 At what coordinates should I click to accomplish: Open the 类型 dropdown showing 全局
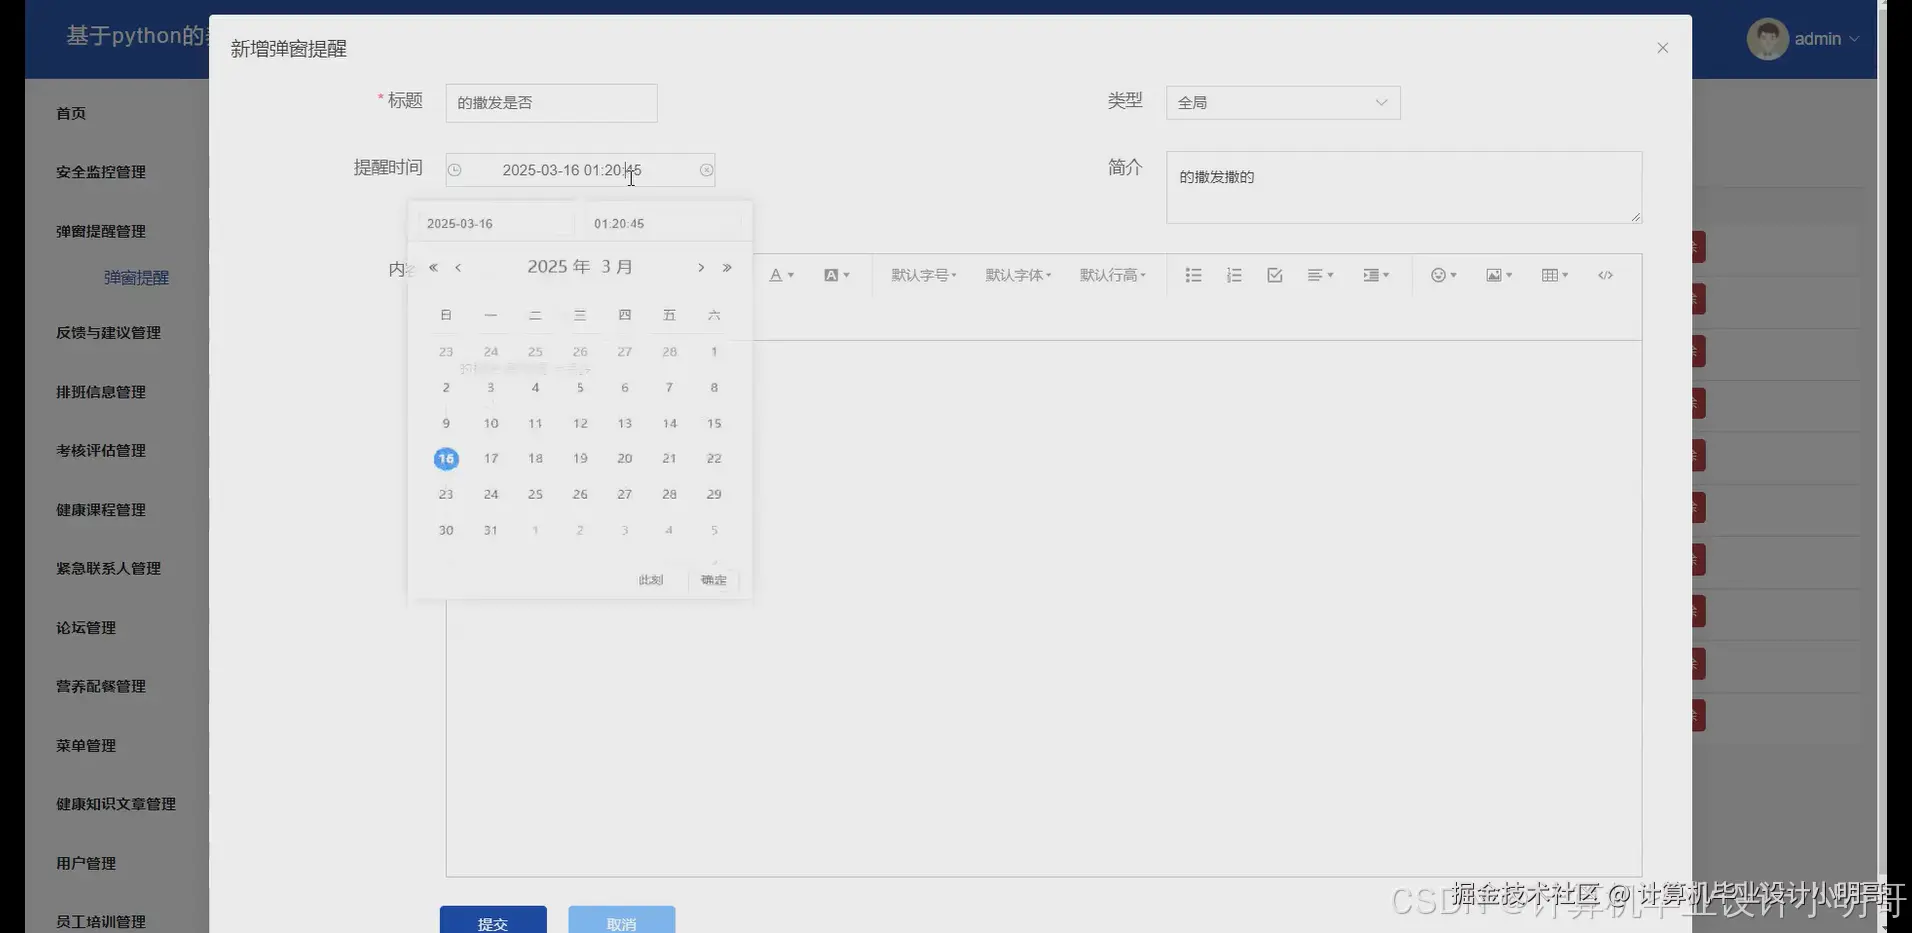(x=1283, y=102)
